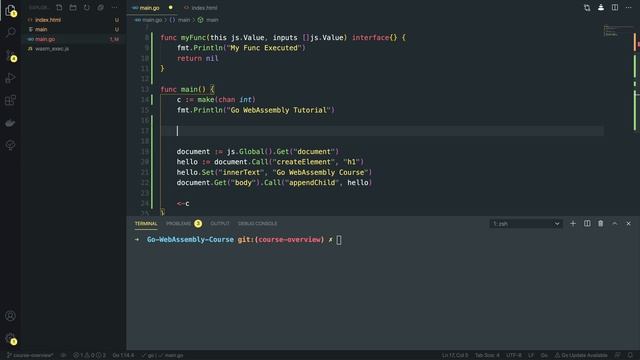640x360 pixels.
Task: Open the Explorer view in activity bar
Action: point(10,10)
